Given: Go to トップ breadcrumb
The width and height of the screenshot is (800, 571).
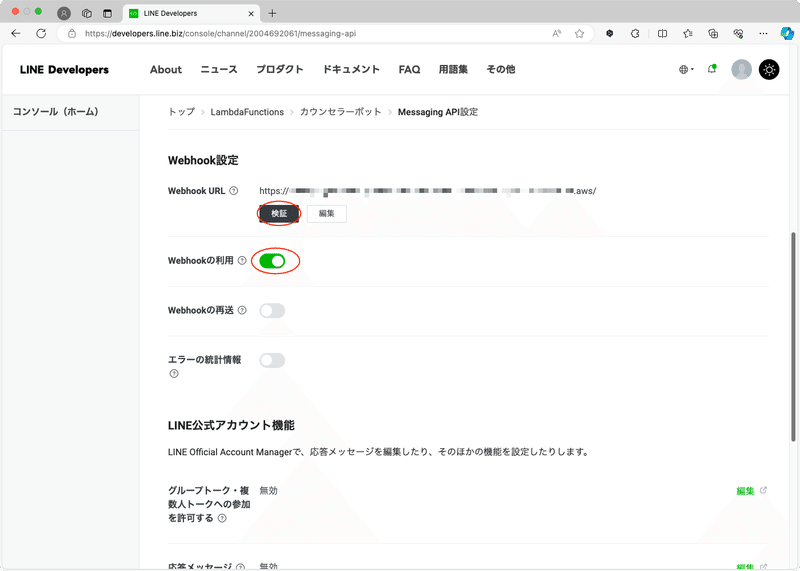Looking at the screenshot, I should 182,112.
